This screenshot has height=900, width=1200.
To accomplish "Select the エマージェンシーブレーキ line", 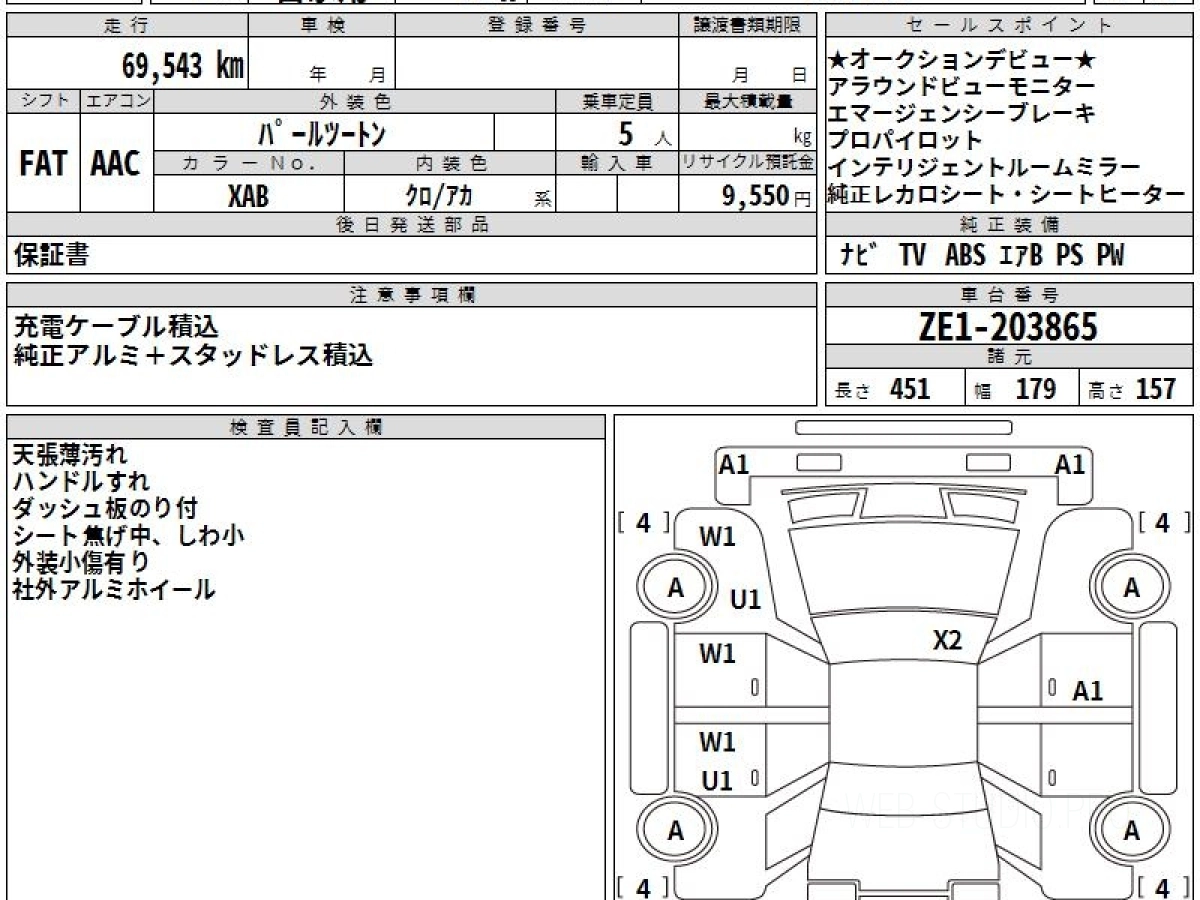I will tap(962, 114).
